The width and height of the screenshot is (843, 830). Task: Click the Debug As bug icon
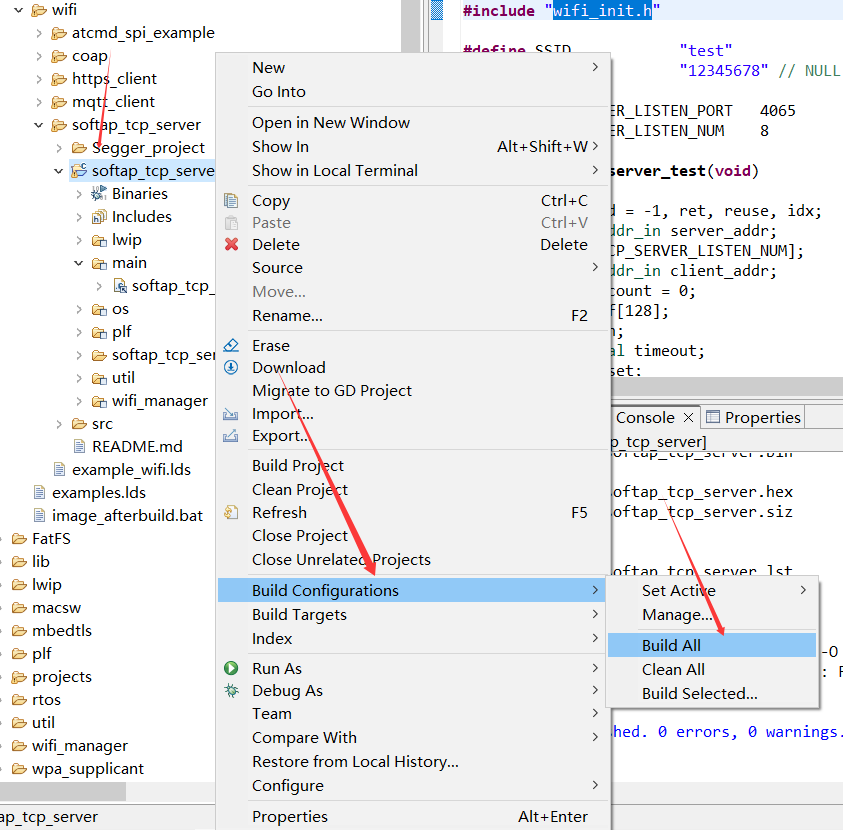(x=232, y=691)
